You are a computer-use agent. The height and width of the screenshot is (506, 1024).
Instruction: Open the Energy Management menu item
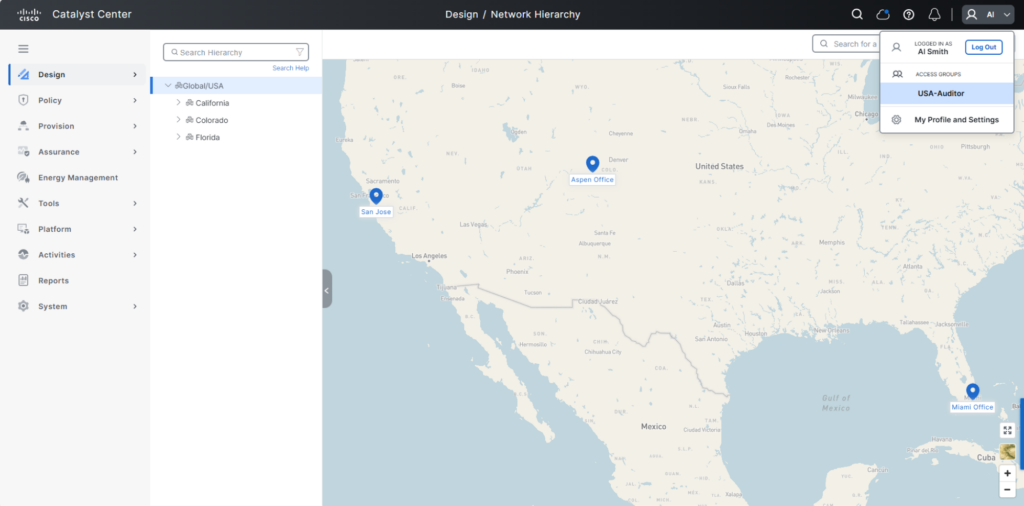coord(77,178)
